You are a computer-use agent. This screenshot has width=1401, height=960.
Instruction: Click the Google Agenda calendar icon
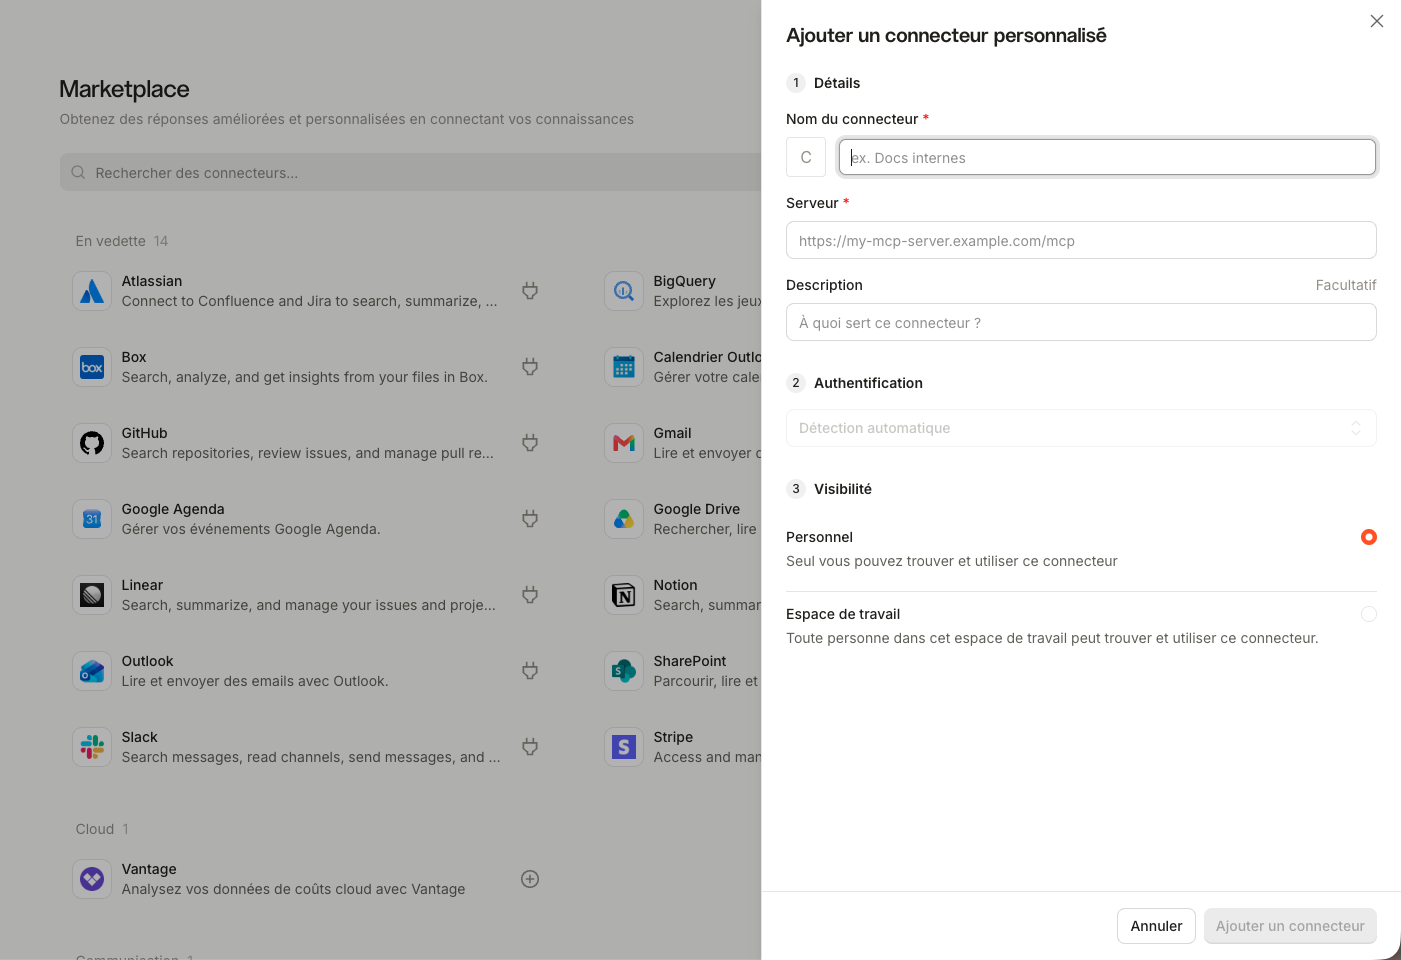coord(92,519)
